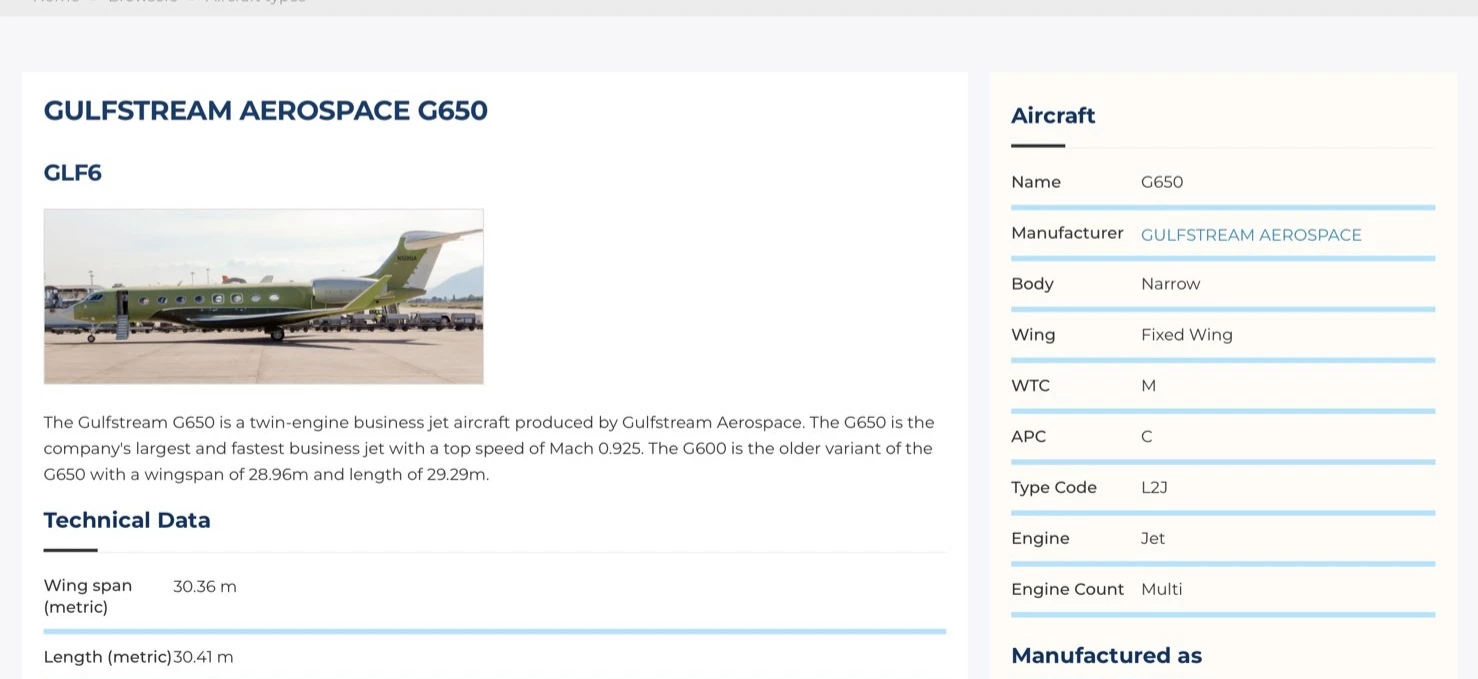
Task: Click the green G650 aircraft photo
Action: click(264, 296)
